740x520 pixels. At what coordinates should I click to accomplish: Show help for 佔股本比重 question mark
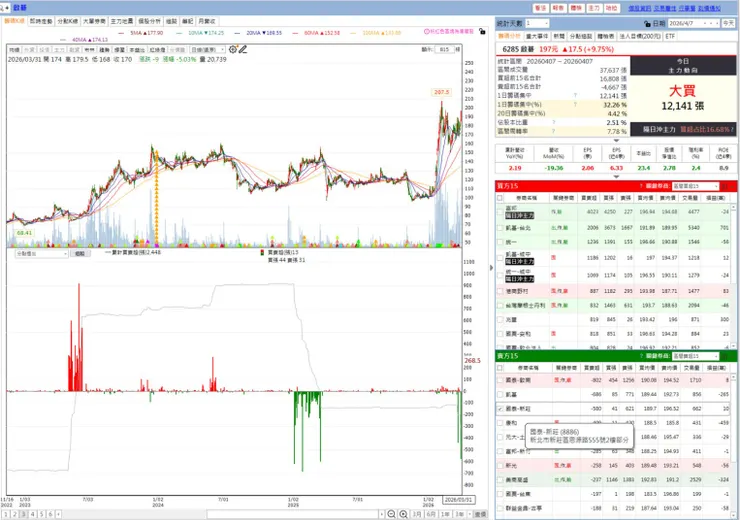point(553,122)
